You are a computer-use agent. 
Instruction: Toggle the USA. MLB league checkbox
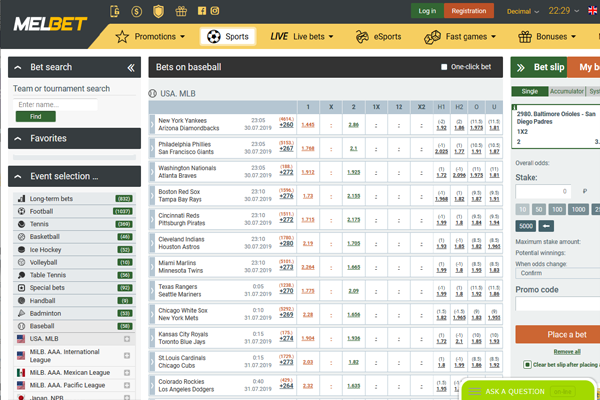point(127,339)
